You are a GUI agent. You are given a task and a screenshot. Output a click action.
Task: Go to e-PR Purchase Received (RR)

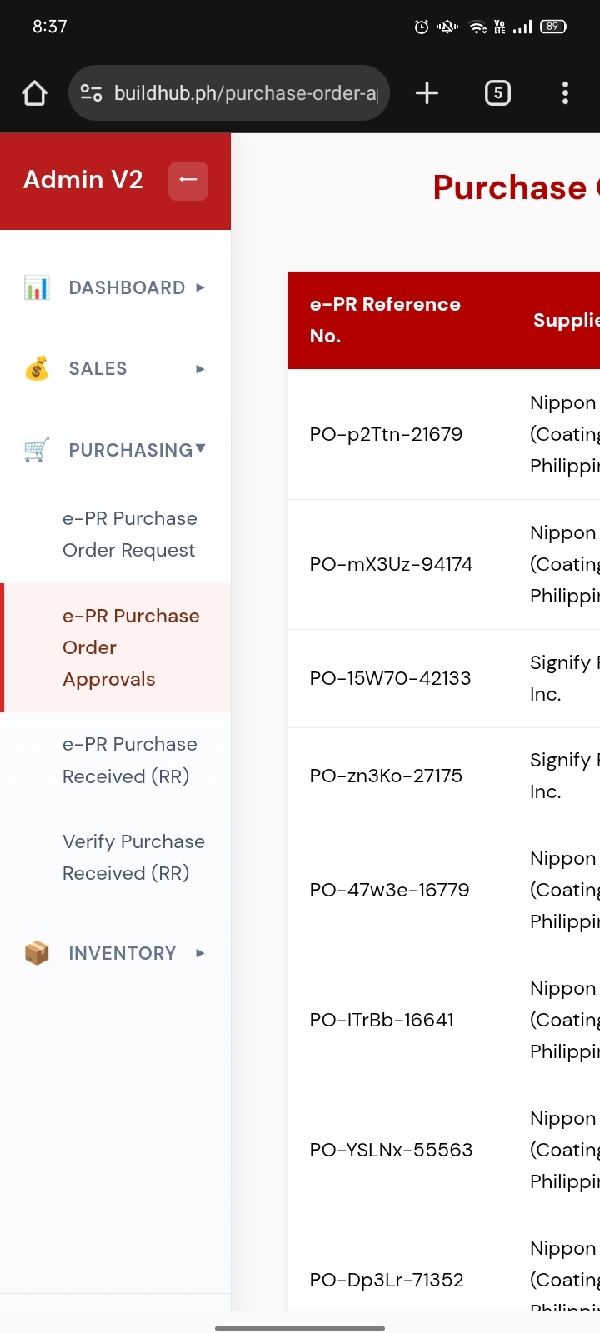[x=129, y=760]
